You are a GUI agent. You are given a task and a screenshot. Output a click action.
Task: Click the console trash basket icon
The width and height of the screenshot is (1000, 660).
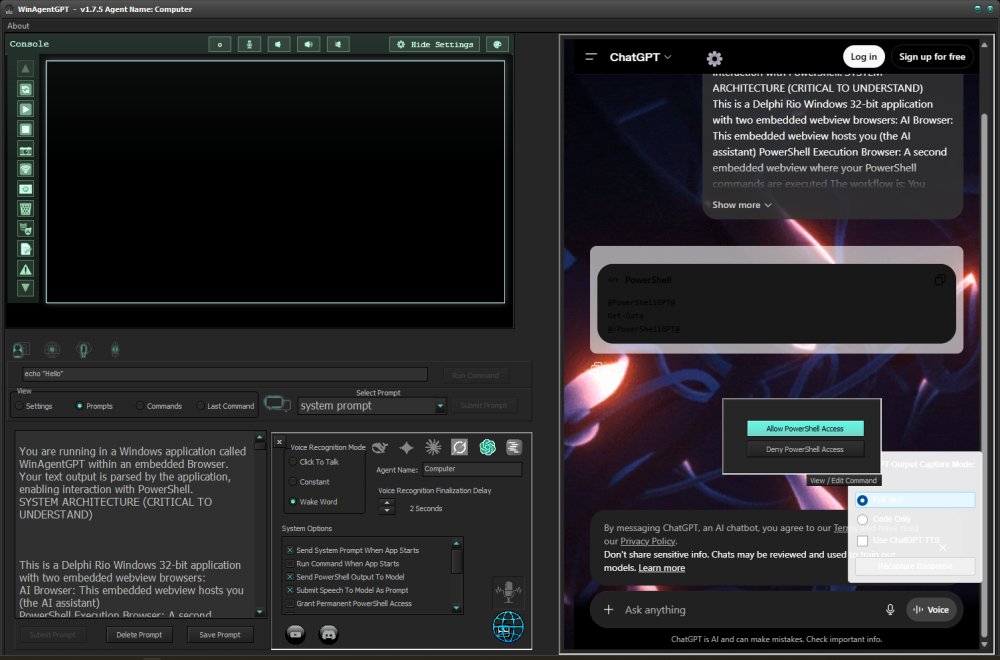click(x=26, y=209)
